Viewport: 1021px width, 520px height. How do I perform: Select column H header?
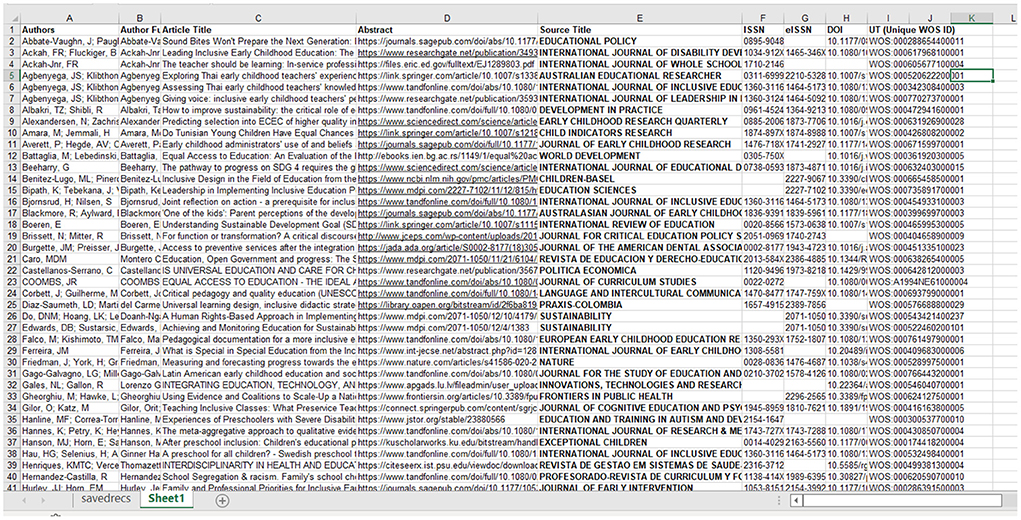846,19
